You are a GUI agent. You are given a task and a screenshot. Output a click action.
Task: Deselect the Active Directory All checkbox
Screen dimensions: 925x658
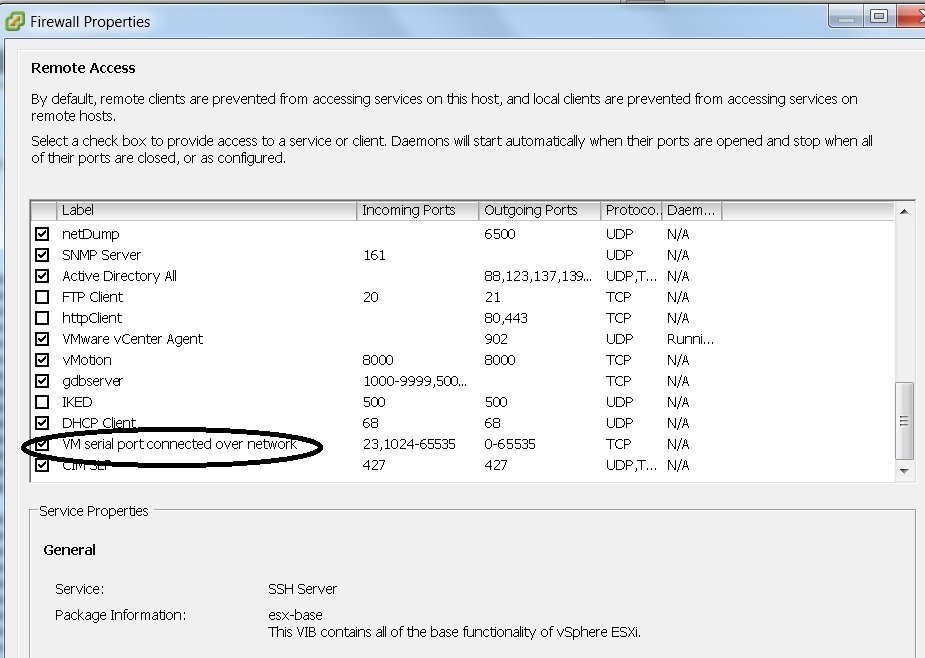tap(42, 275)
